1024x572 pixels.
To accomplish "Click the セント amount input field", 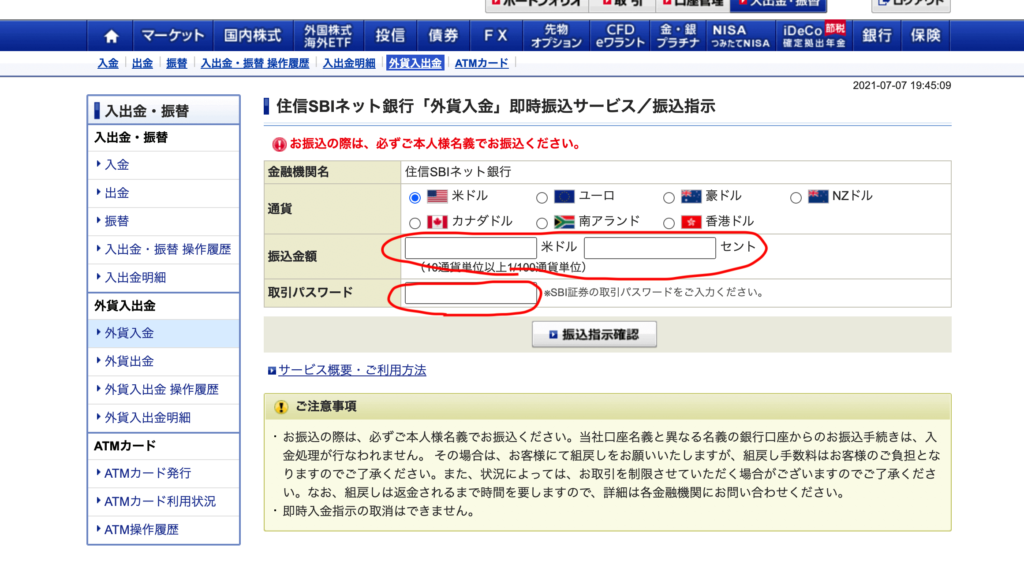I will [x=650, y=248].
